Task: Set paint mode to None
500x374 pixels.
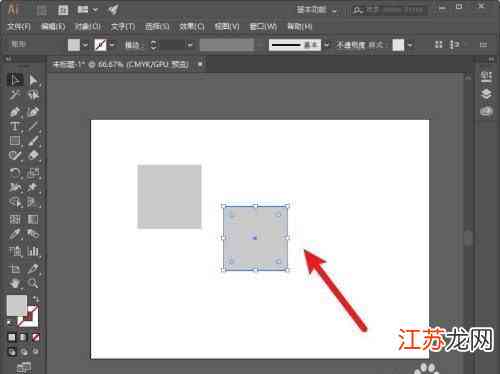Action: coord(36,337)
